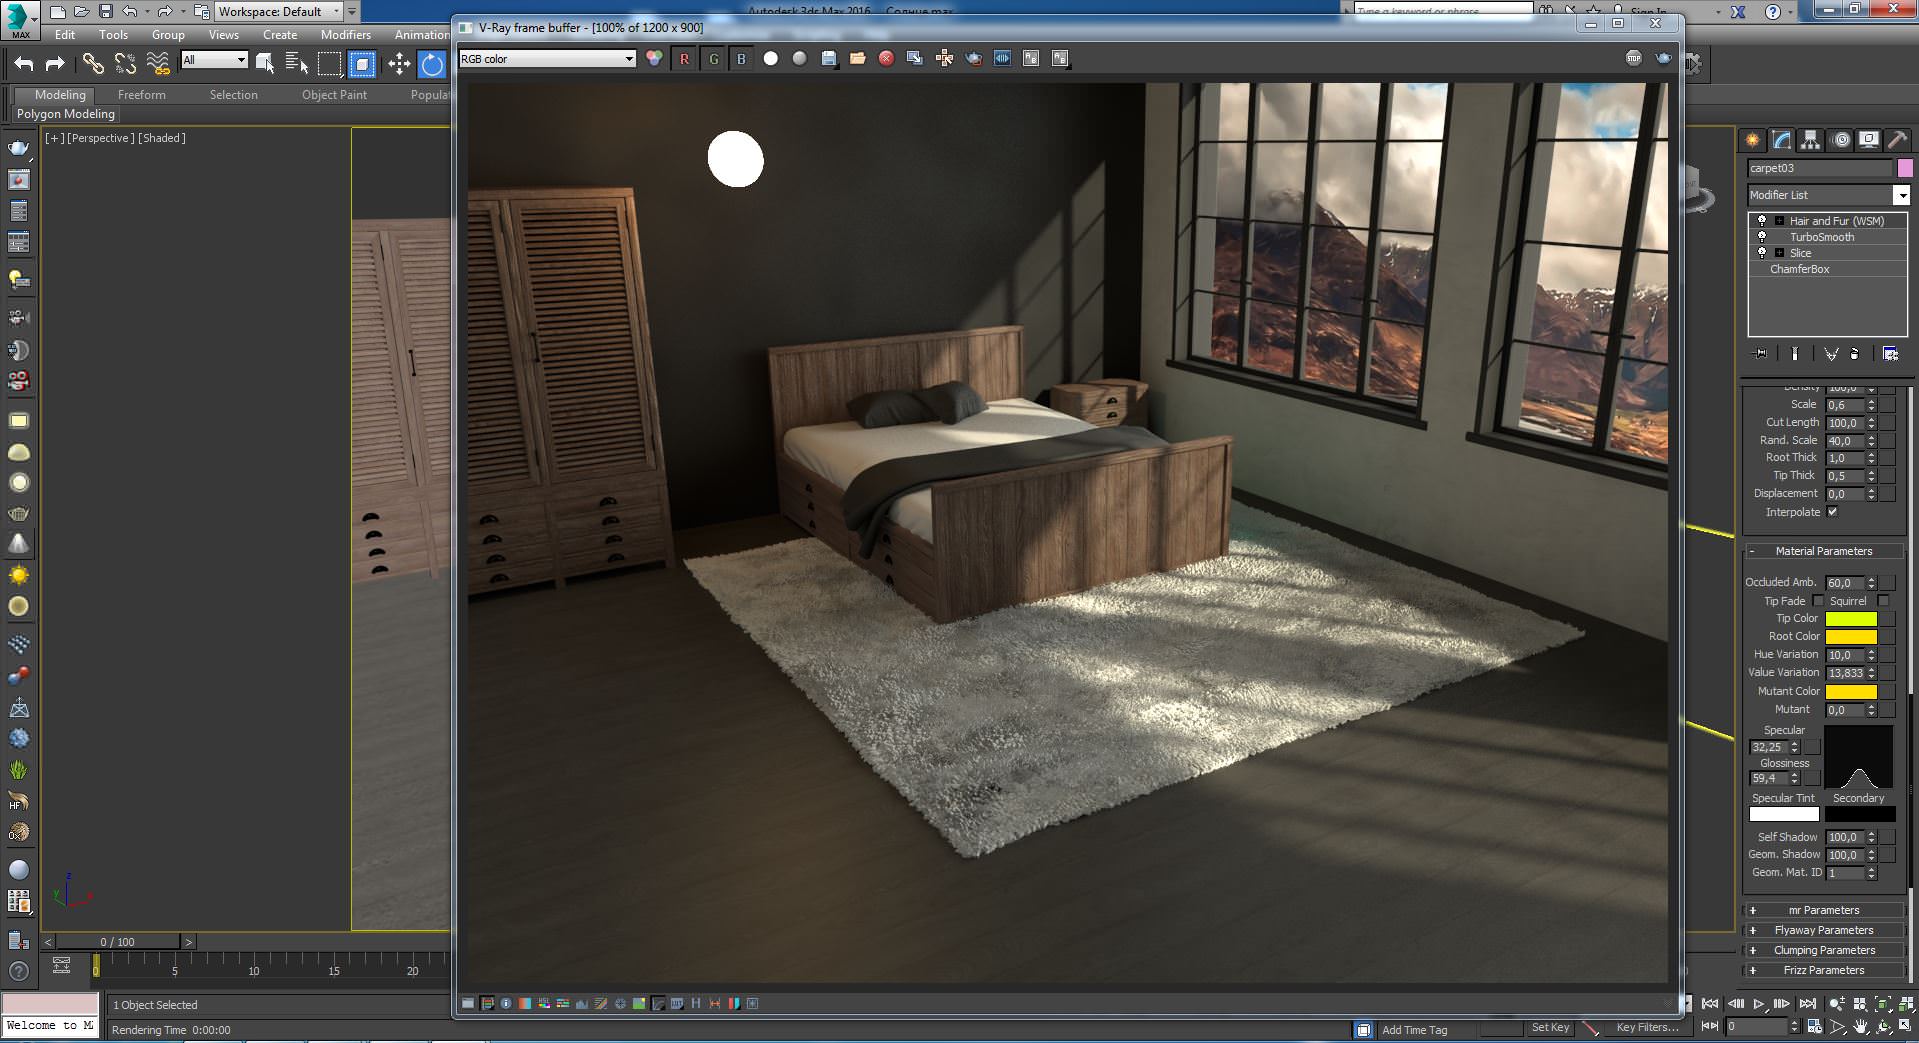Toggle the Interpolate checkbox
The height and width of the screenshot is (1043, 1919).
click(1832, 512)
